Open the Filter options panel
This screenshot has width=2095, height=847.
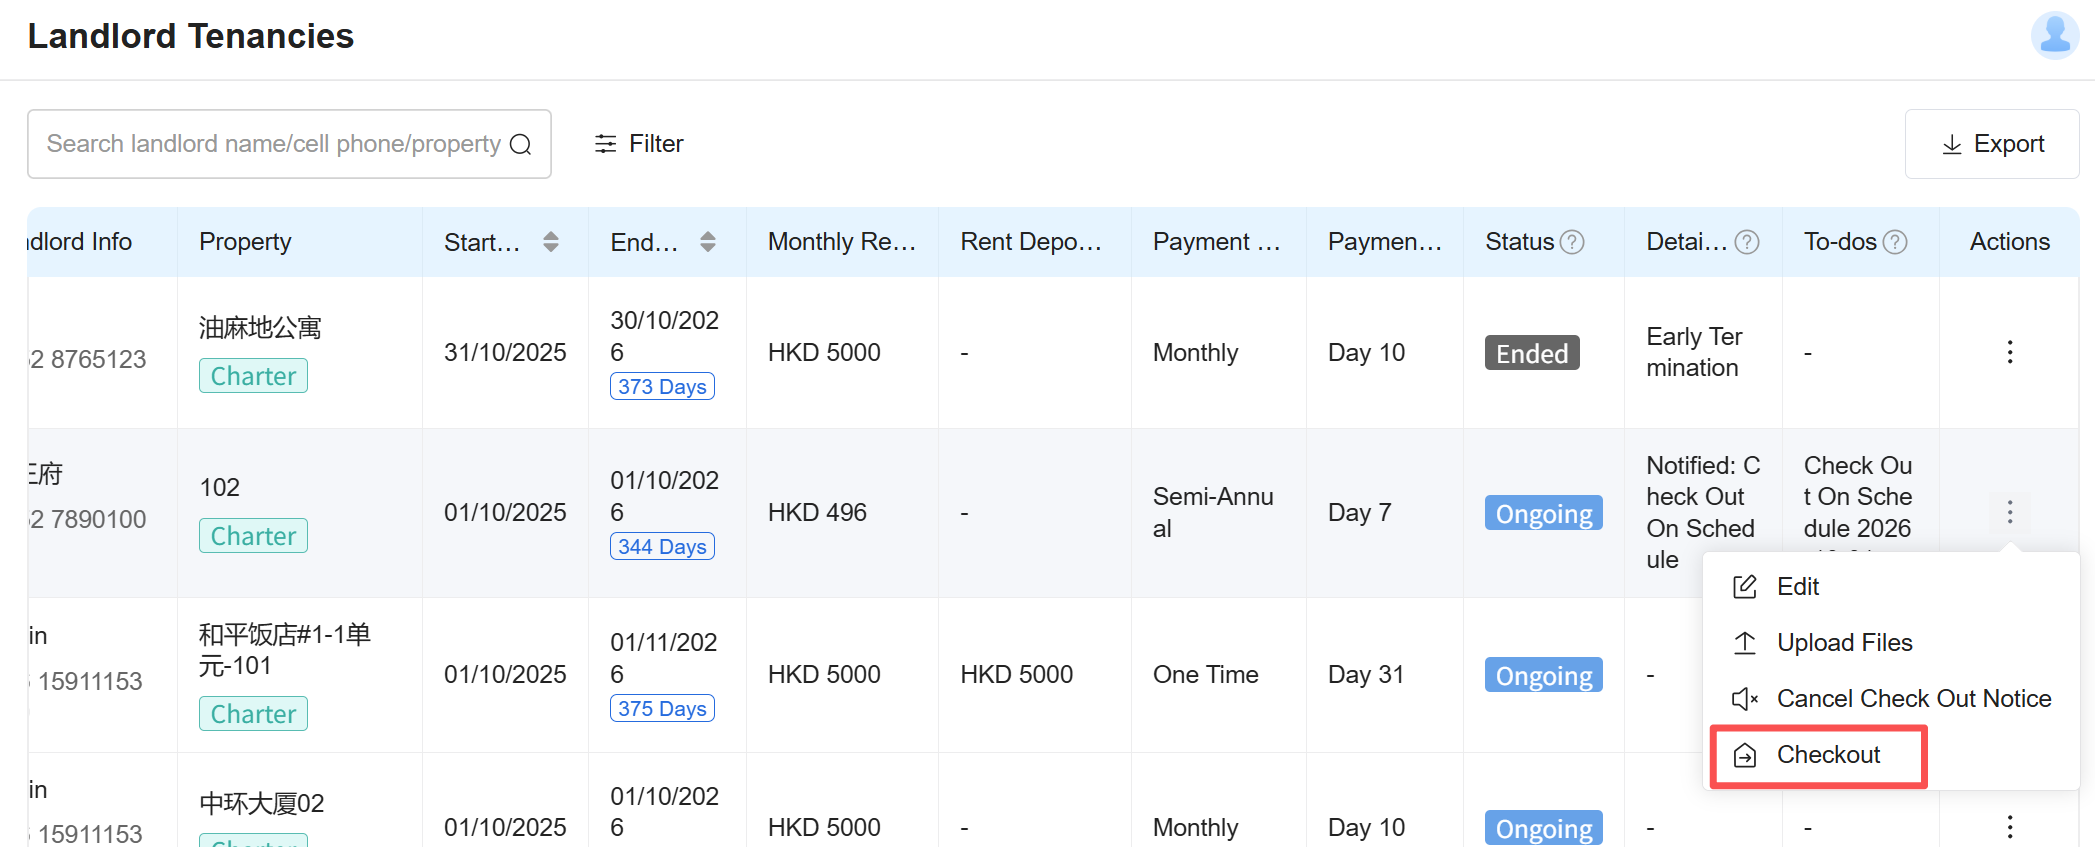(x=639, y=144)
